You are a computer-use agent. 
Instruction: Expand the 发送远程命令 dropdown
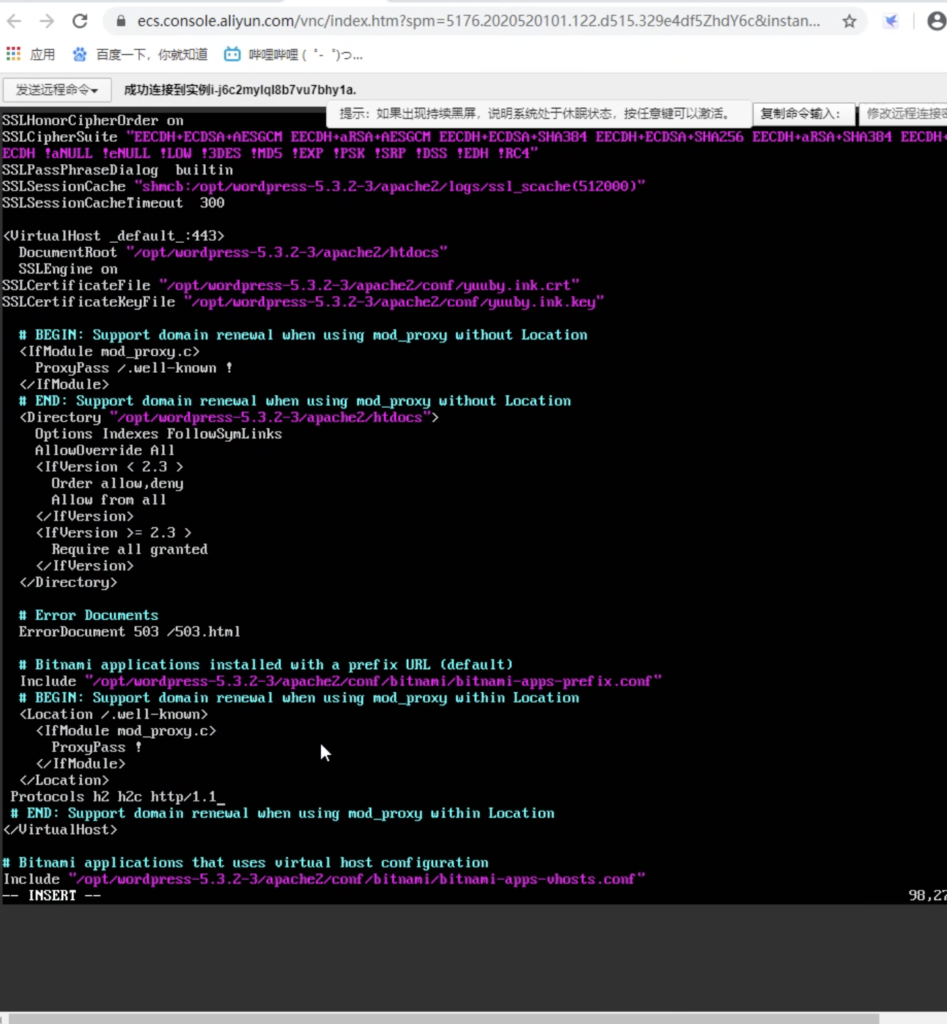(57, 89)
